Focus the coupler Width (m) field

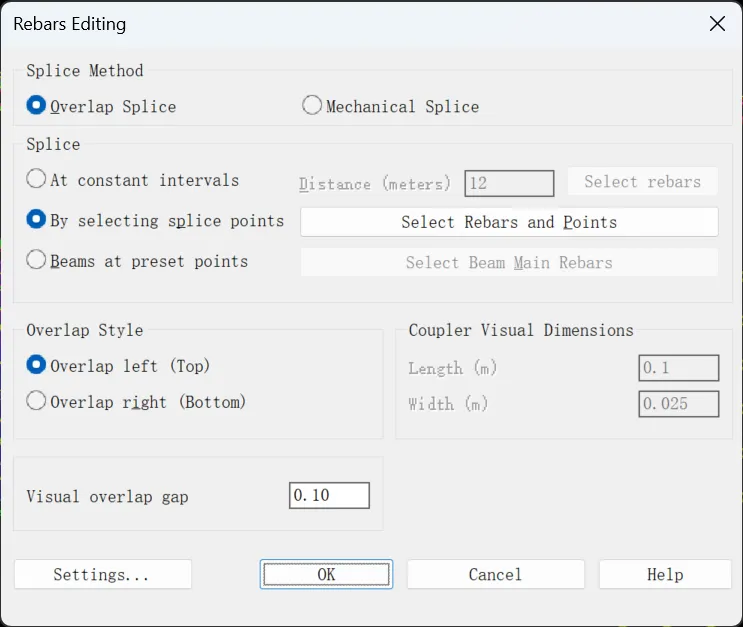(679, 403)
